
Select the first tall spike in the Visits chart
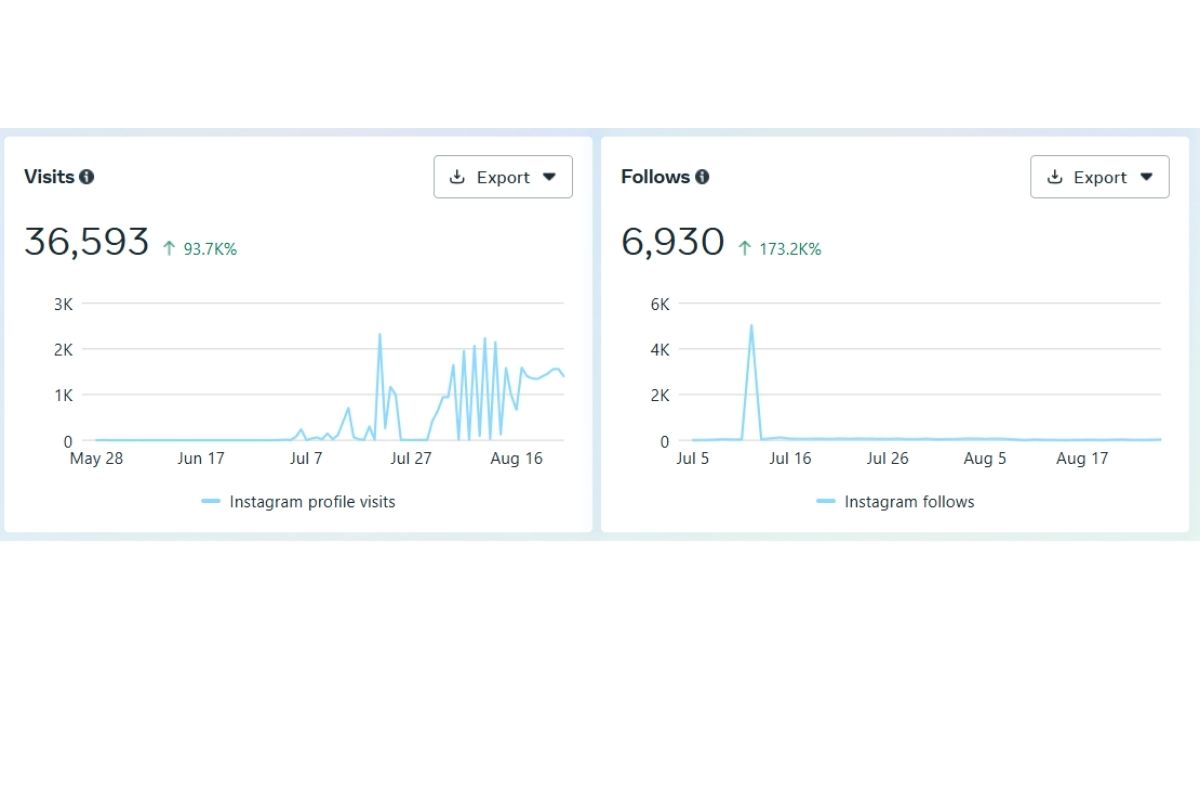coord(380,335)
